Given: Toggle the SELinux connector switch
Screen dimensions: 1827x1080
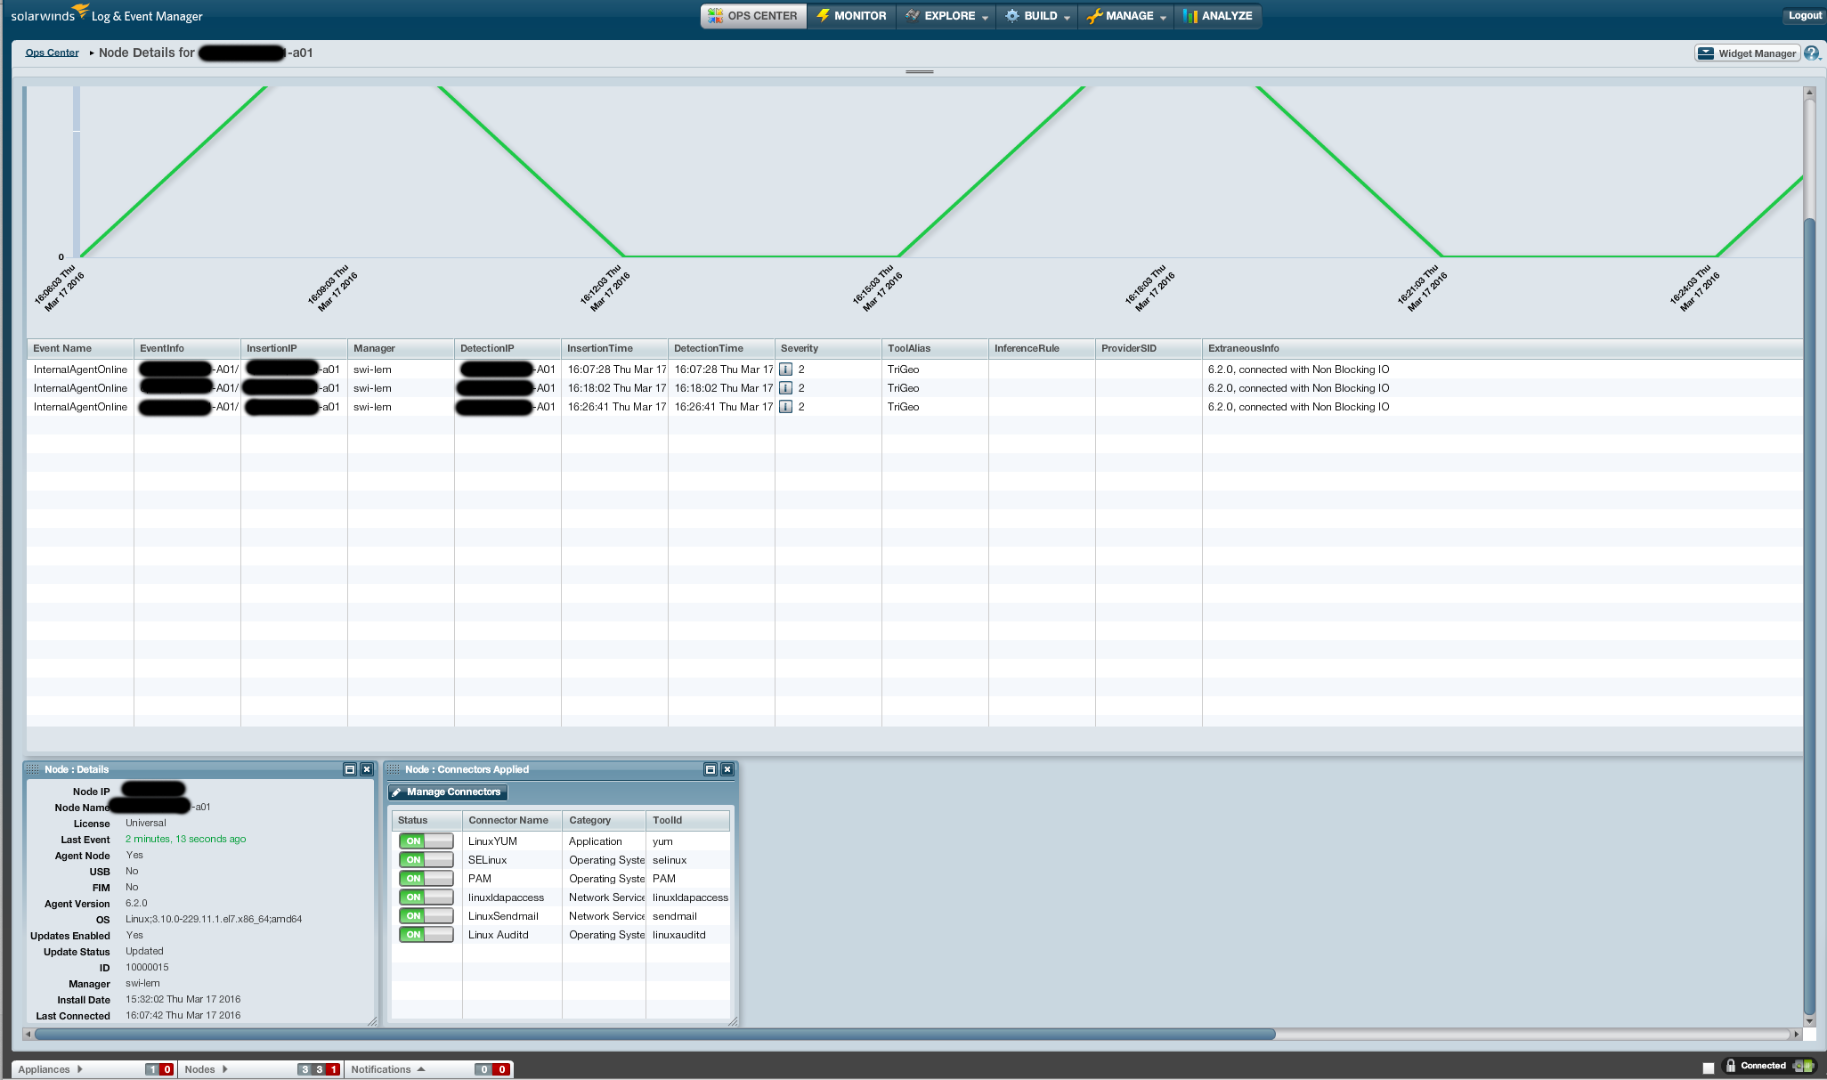Looking at the screenshot, I should pyautogui.click(x=426, y=860).
